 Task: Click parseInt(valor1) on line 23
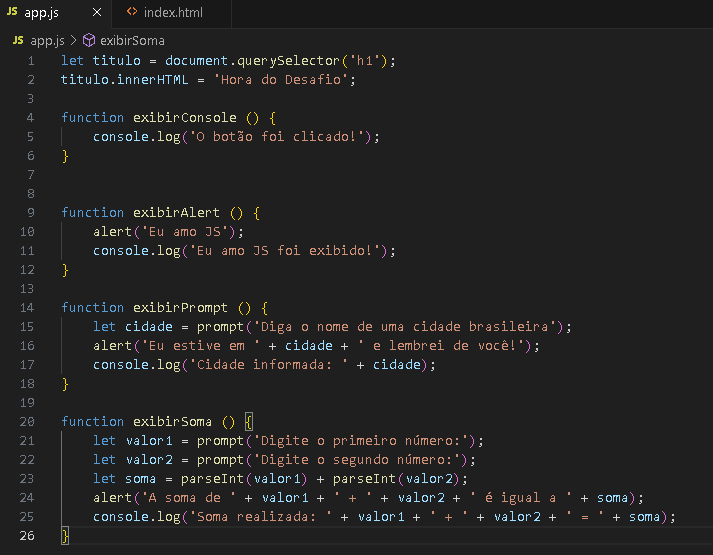(244, 479)
